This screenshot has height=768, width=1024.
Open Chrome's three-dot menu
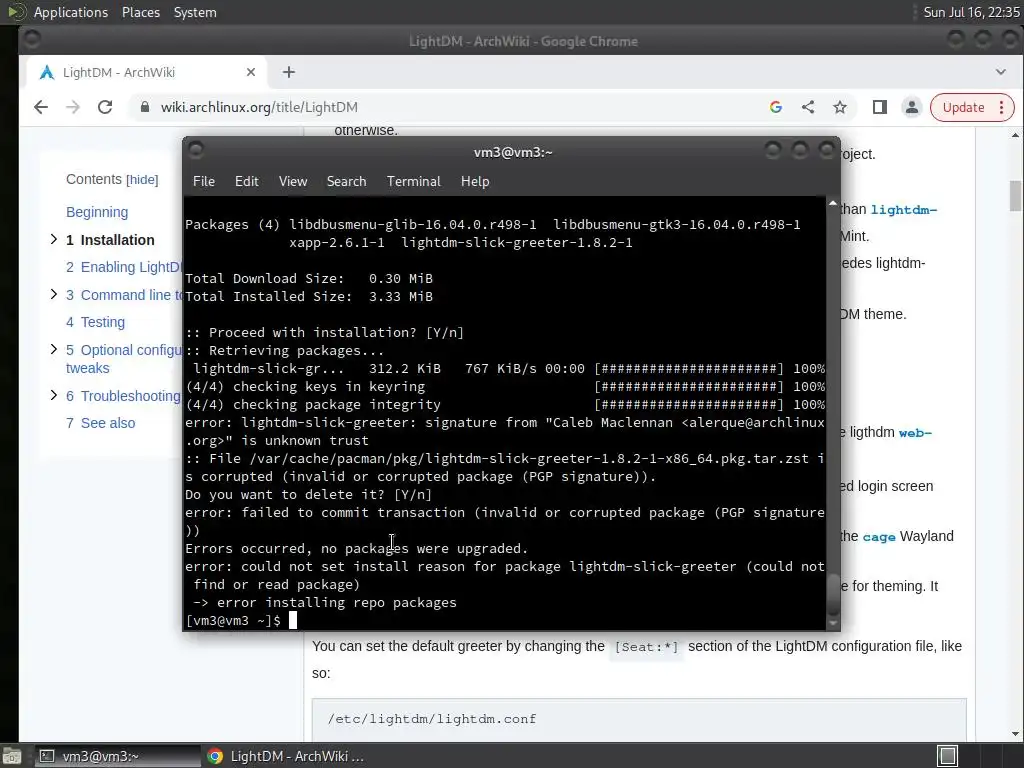1002,107
